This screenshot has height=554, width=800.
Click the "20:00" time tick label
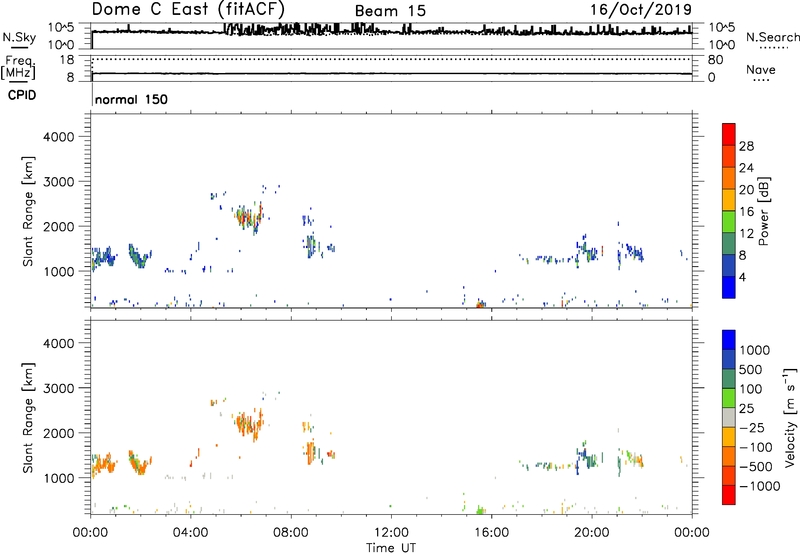[592, 533]
